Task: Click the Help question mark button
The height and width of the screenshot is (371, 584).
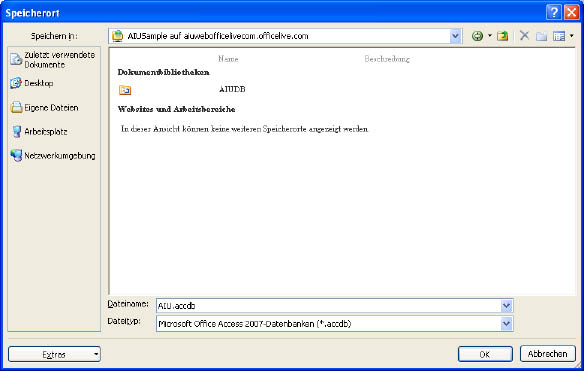Action: 554,13
